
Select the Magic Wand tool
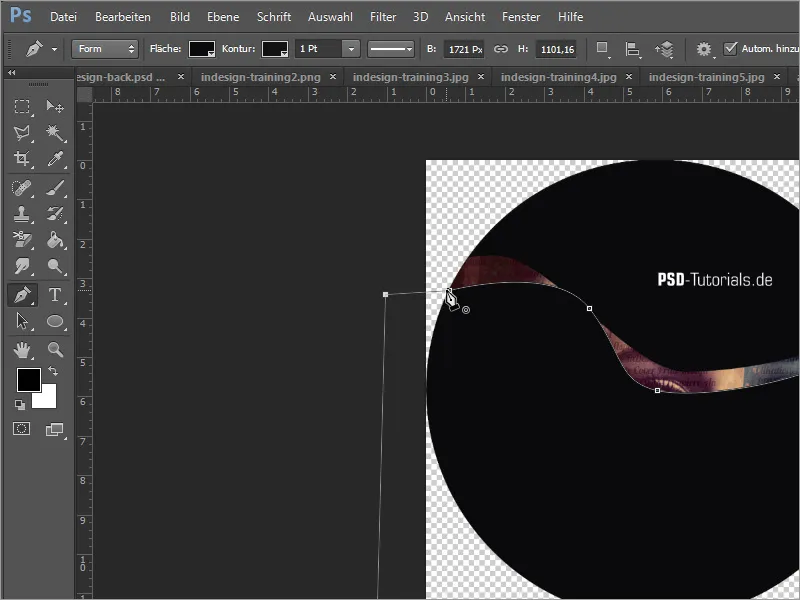coord(55,133)
